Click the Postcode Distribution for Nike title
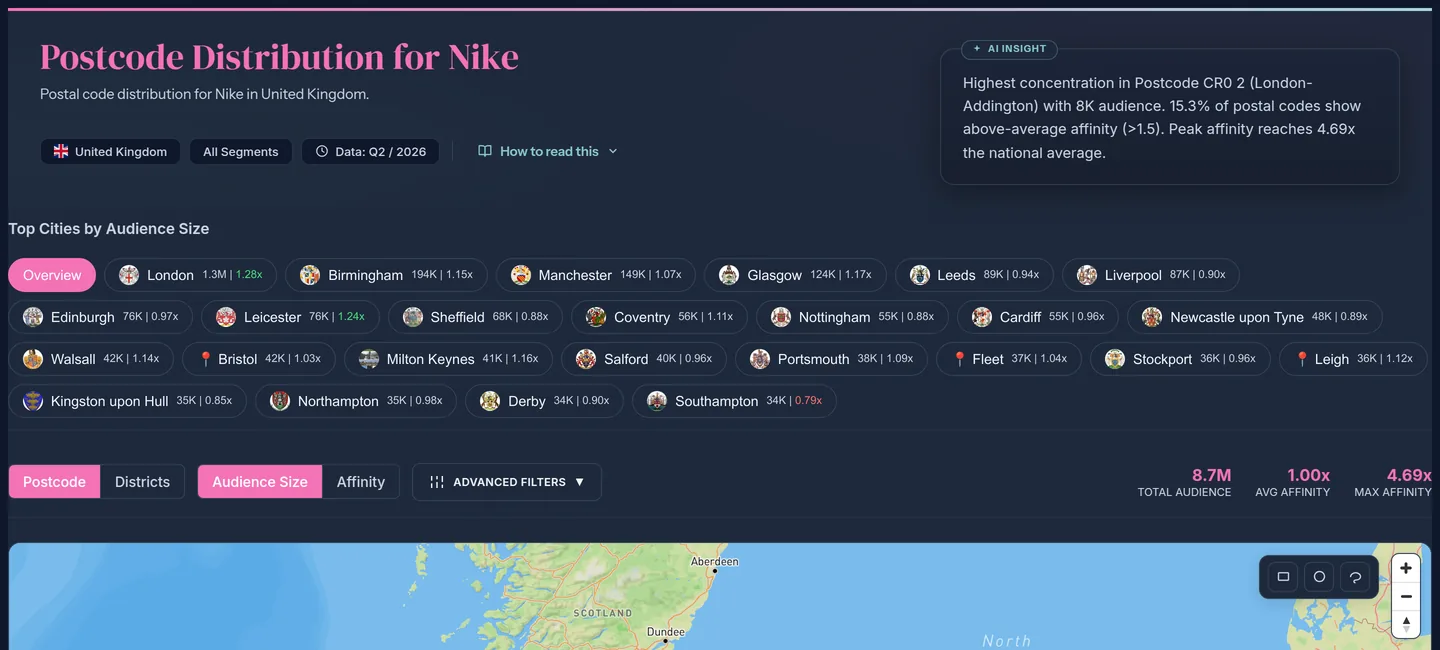The height and width of the screenshot is (650, 1440). (279, 57)
